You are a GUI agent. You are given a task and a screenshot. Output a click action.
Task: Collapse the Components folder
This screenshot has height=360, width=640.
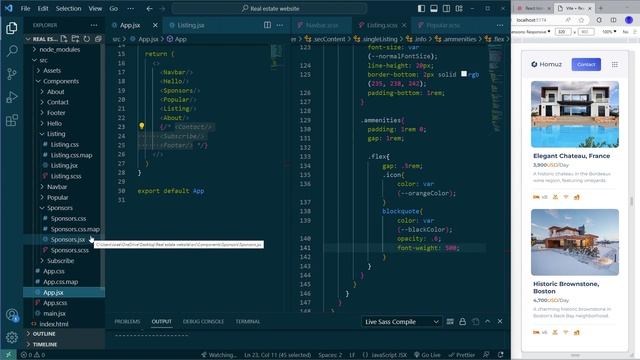pyautogui.click(x=61, y=81)
